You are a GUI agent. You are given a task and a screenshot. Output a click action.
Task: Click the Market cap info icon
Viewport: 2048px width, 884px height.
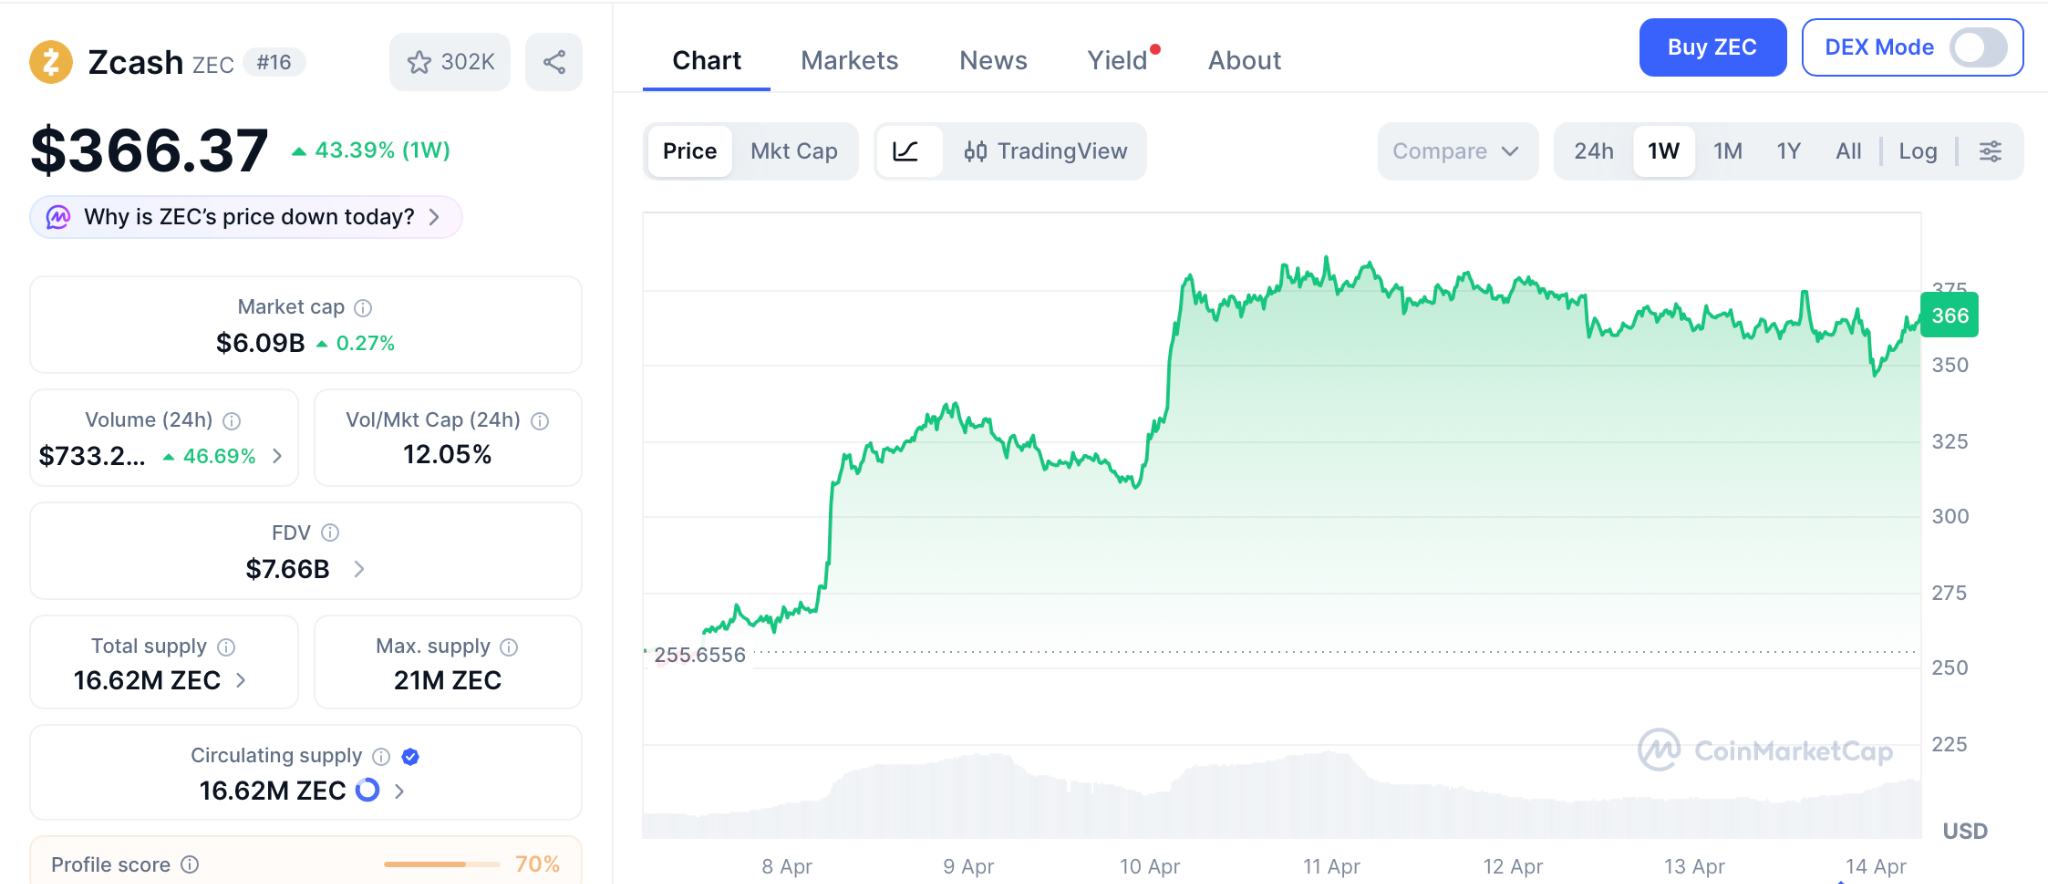point(363,308)
